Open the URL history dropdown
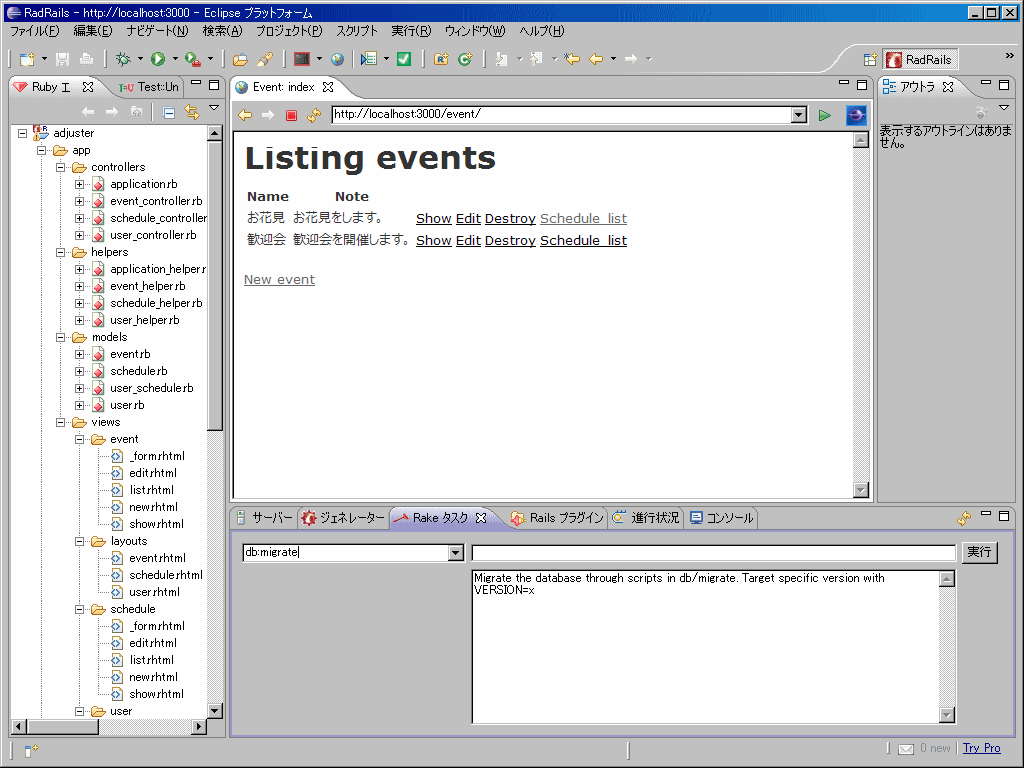 pyautogui.click(x=798, y=115)
